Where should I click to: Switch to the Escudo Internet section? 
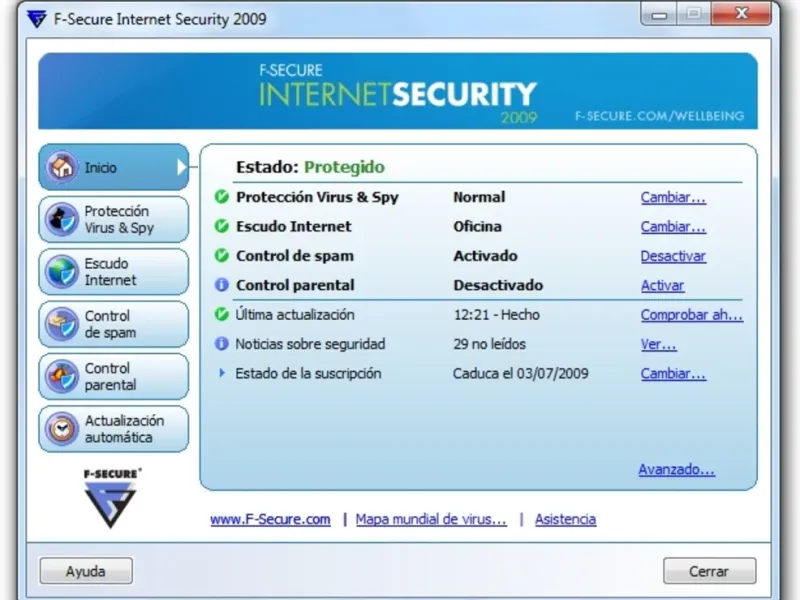114,271
